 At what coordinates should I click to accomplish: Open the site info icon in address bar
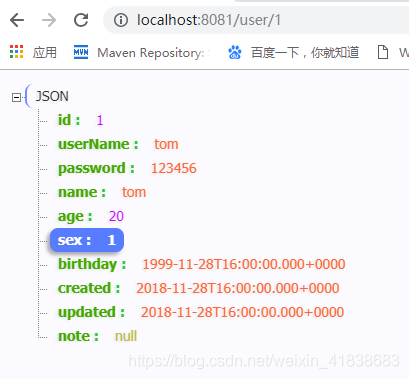[x=121, y=20]
